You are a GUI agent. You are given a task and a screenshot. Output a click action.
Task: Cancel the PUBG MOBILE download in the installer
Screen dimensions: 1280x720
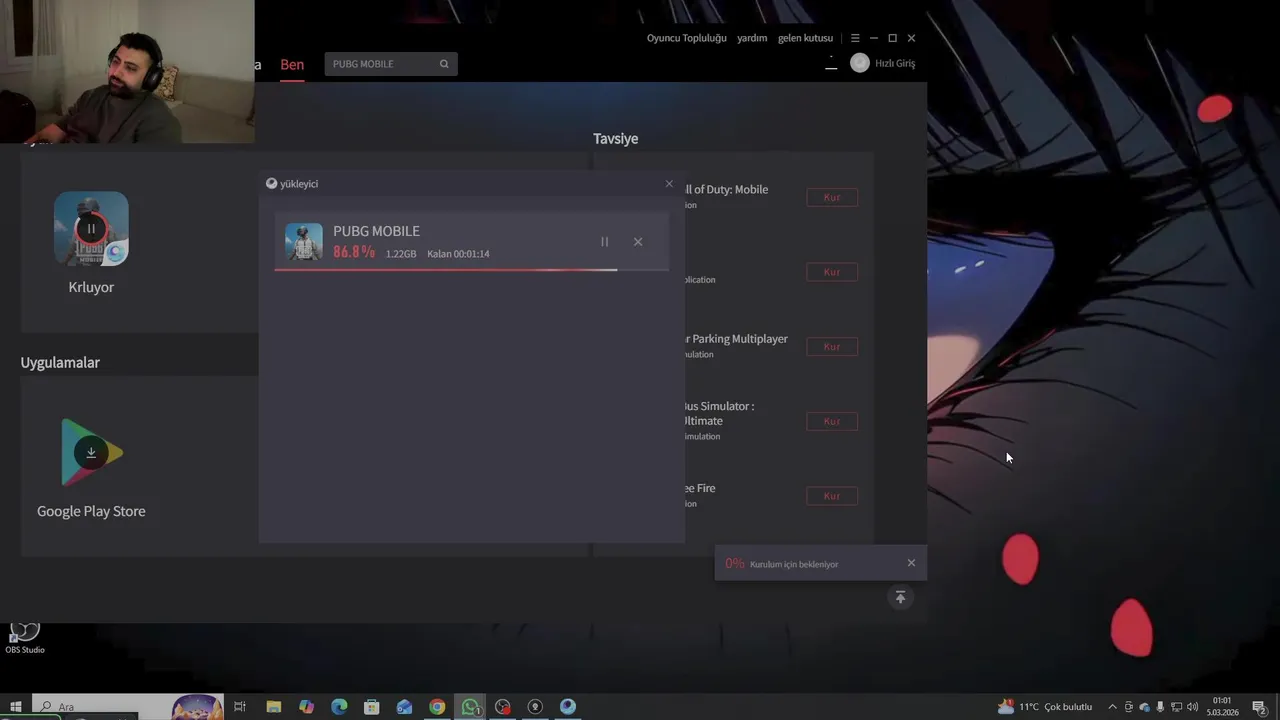point(638,242)
